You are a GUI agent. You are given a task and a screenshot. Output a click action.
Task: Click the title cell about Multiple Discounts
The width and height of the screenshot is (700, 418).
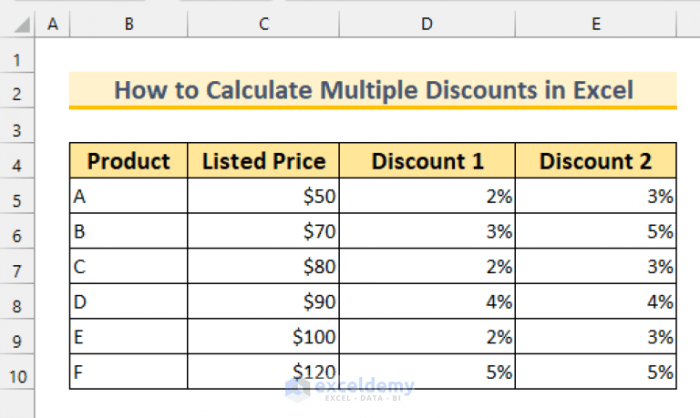point(372,91)
